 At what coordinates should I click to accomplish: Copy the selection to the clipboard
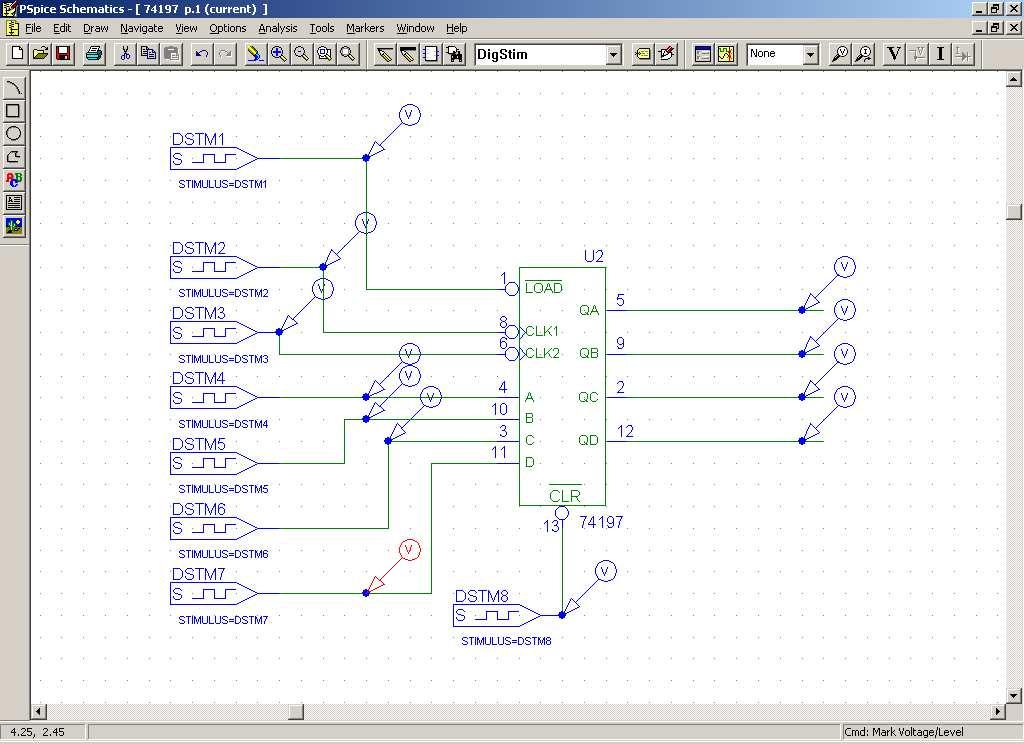[148, 54]
